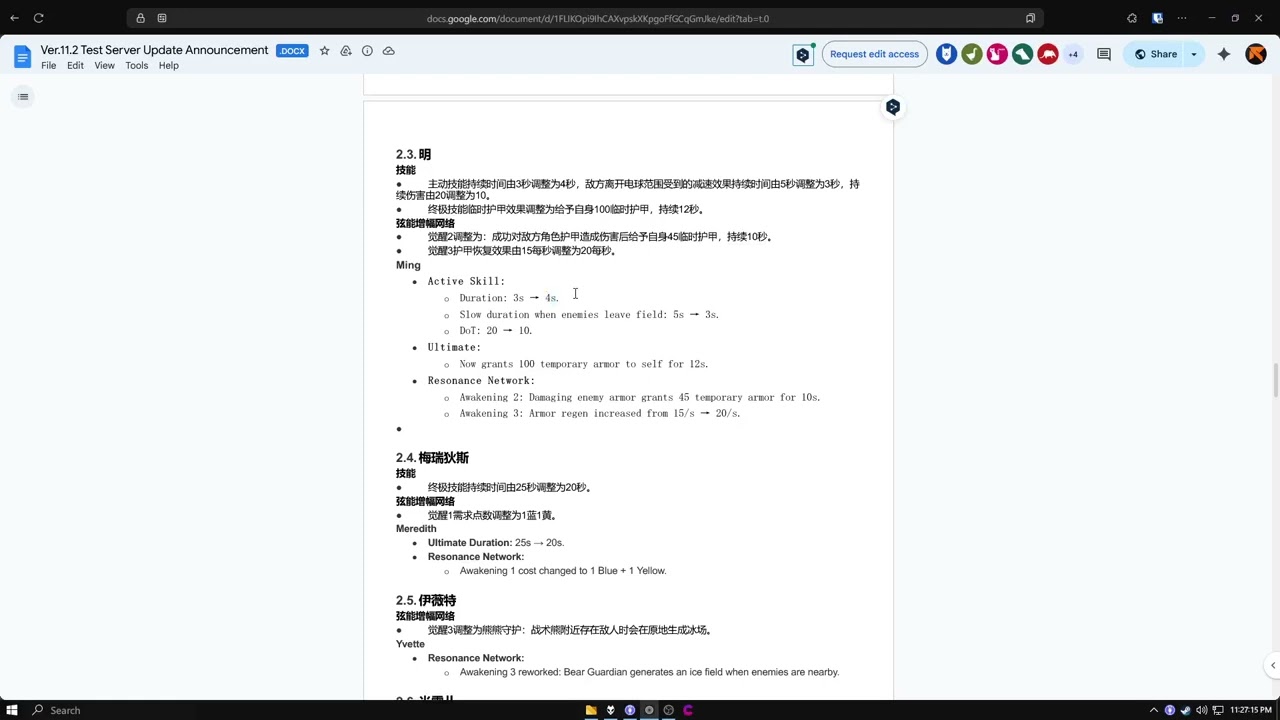
Task: Click heading '2.3. 明'
Action: pos(413,154)
